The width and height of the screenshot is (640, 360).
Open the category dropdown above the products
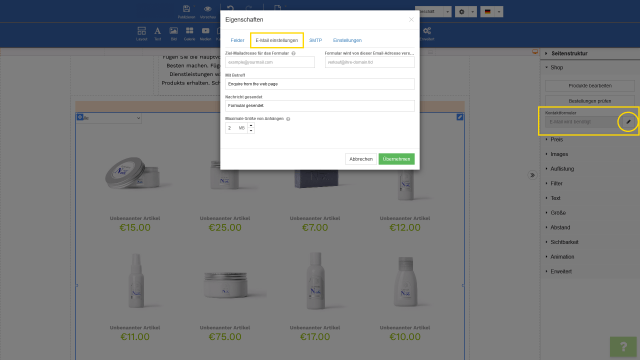pyautogui.click(x=109, y=118)
